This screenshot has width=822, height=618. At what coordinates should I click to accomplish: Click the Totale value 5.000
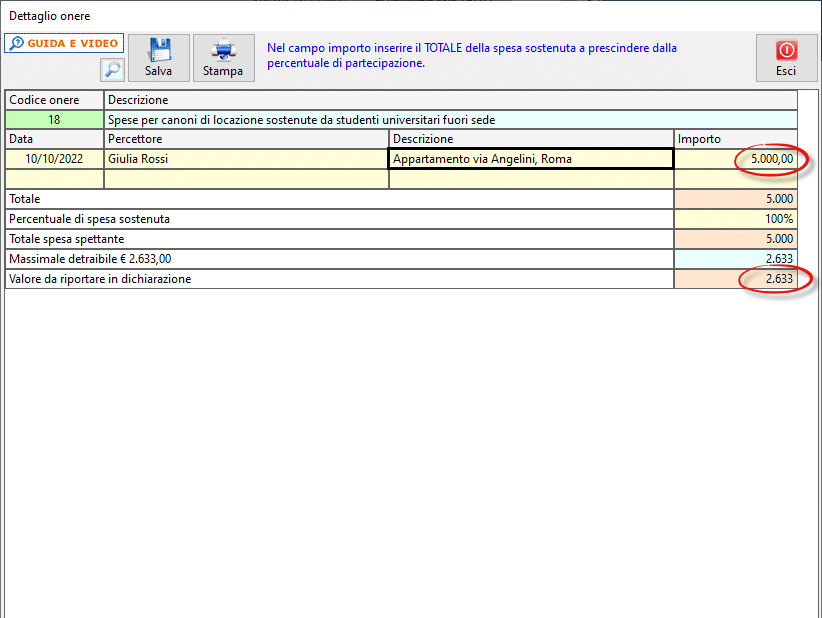click(x=736, y=199)
